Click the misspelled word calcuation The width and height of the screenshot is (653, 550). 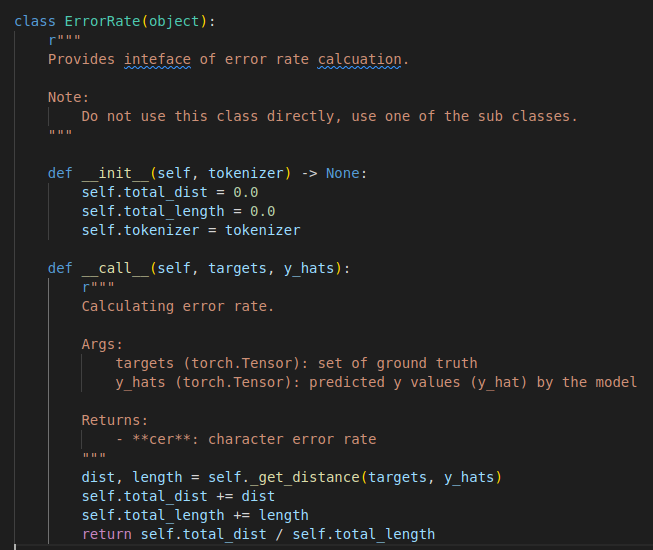(359, 60)
